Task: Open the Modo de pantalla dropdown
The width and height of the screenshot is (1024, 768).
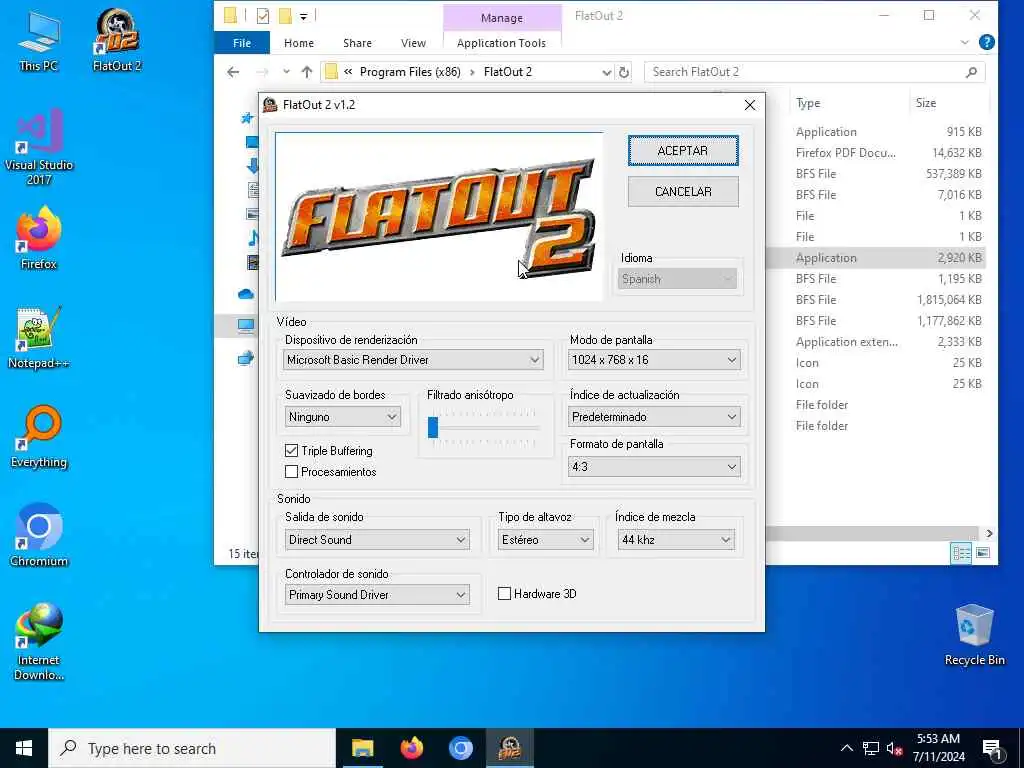Action: (654, 360)
